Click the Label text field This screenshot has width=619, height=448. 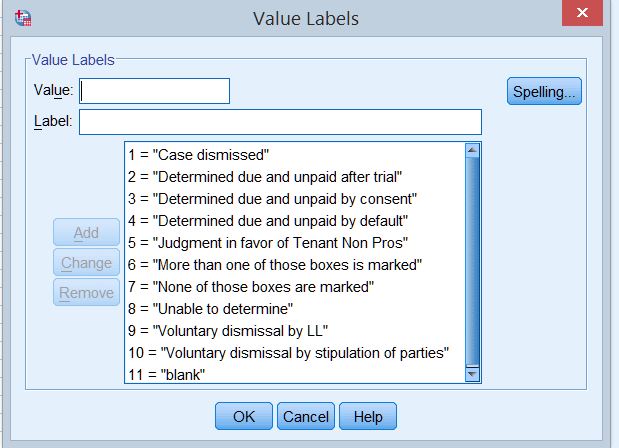(280, 122)
